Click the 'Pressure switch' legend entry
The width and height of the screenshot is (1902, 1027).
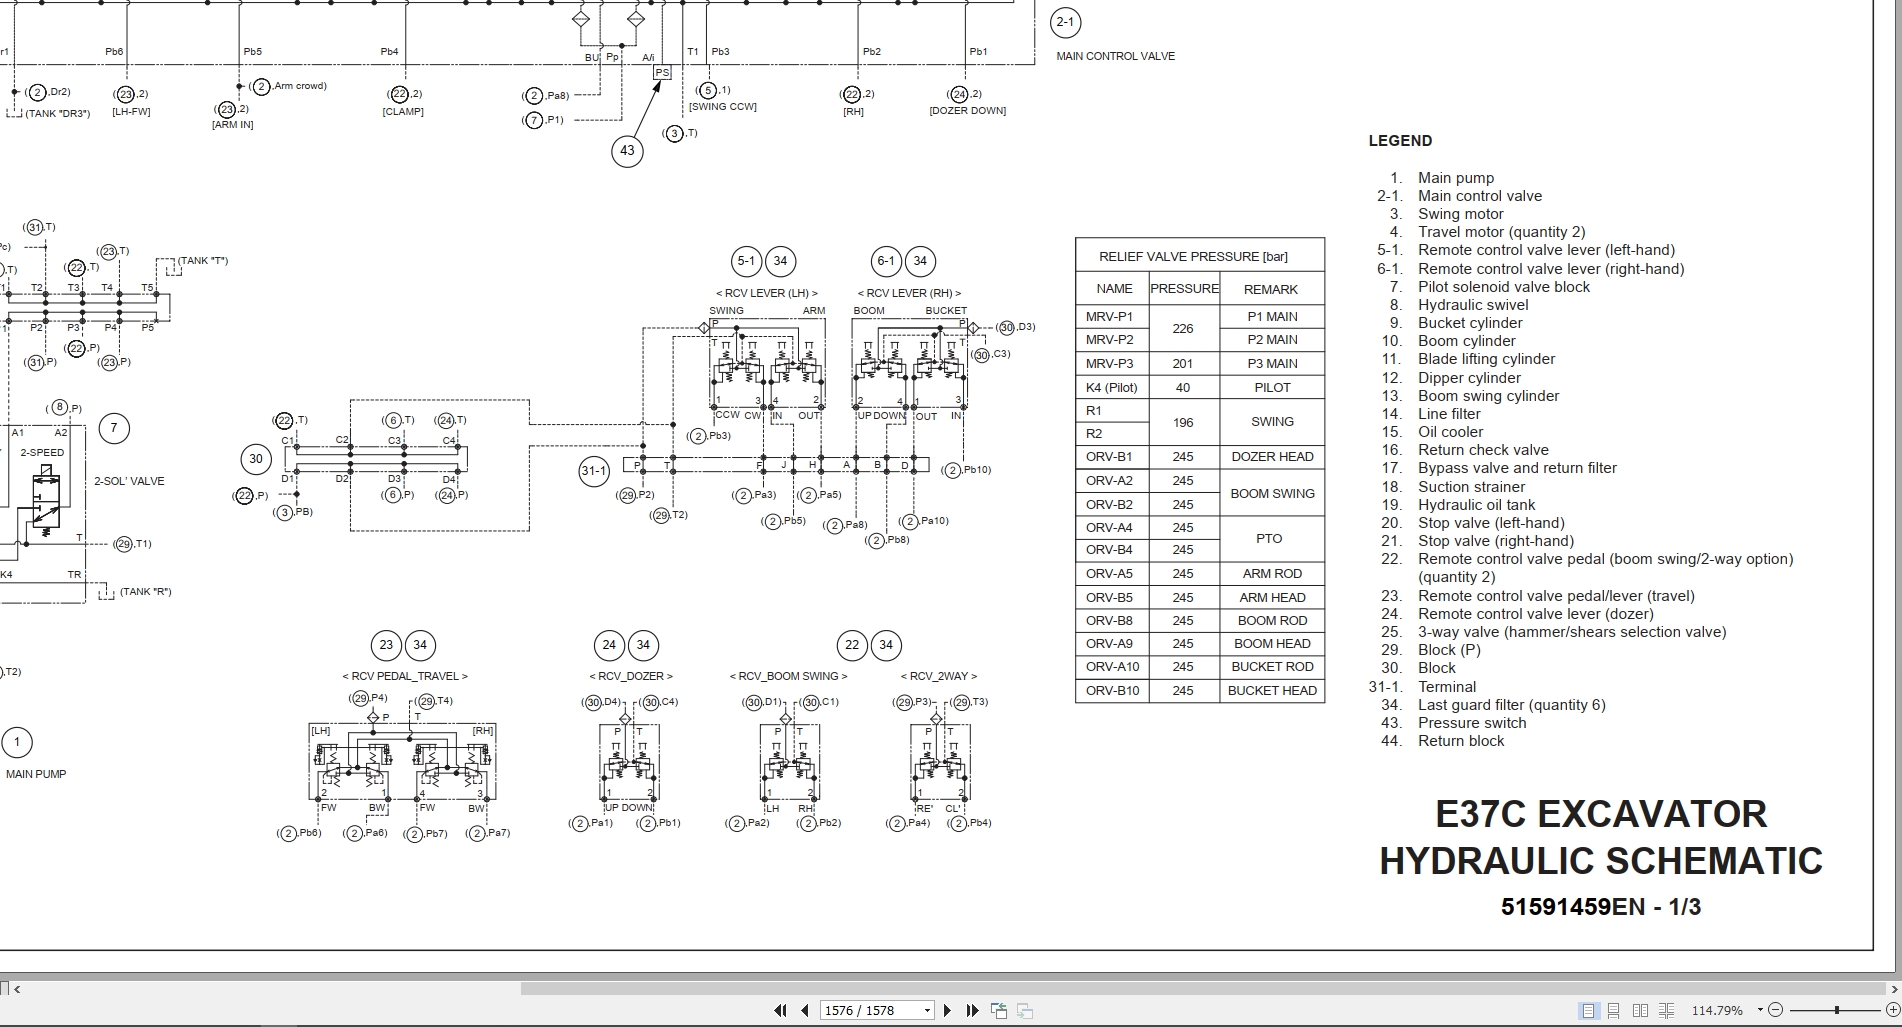[x=1472, y=723]
